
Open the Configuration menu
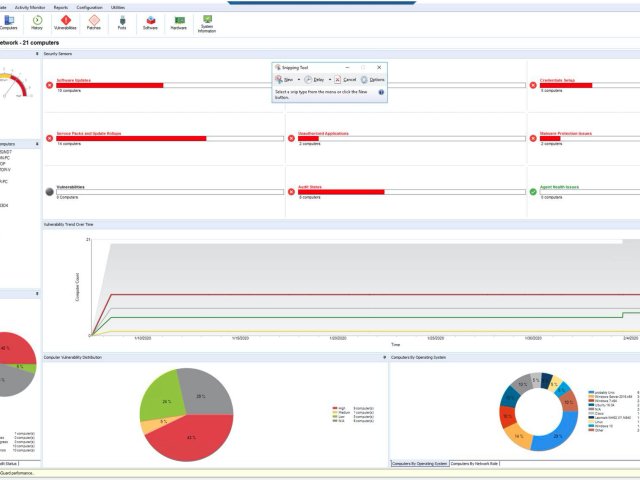pyautogui.click(x=90, y=6)
